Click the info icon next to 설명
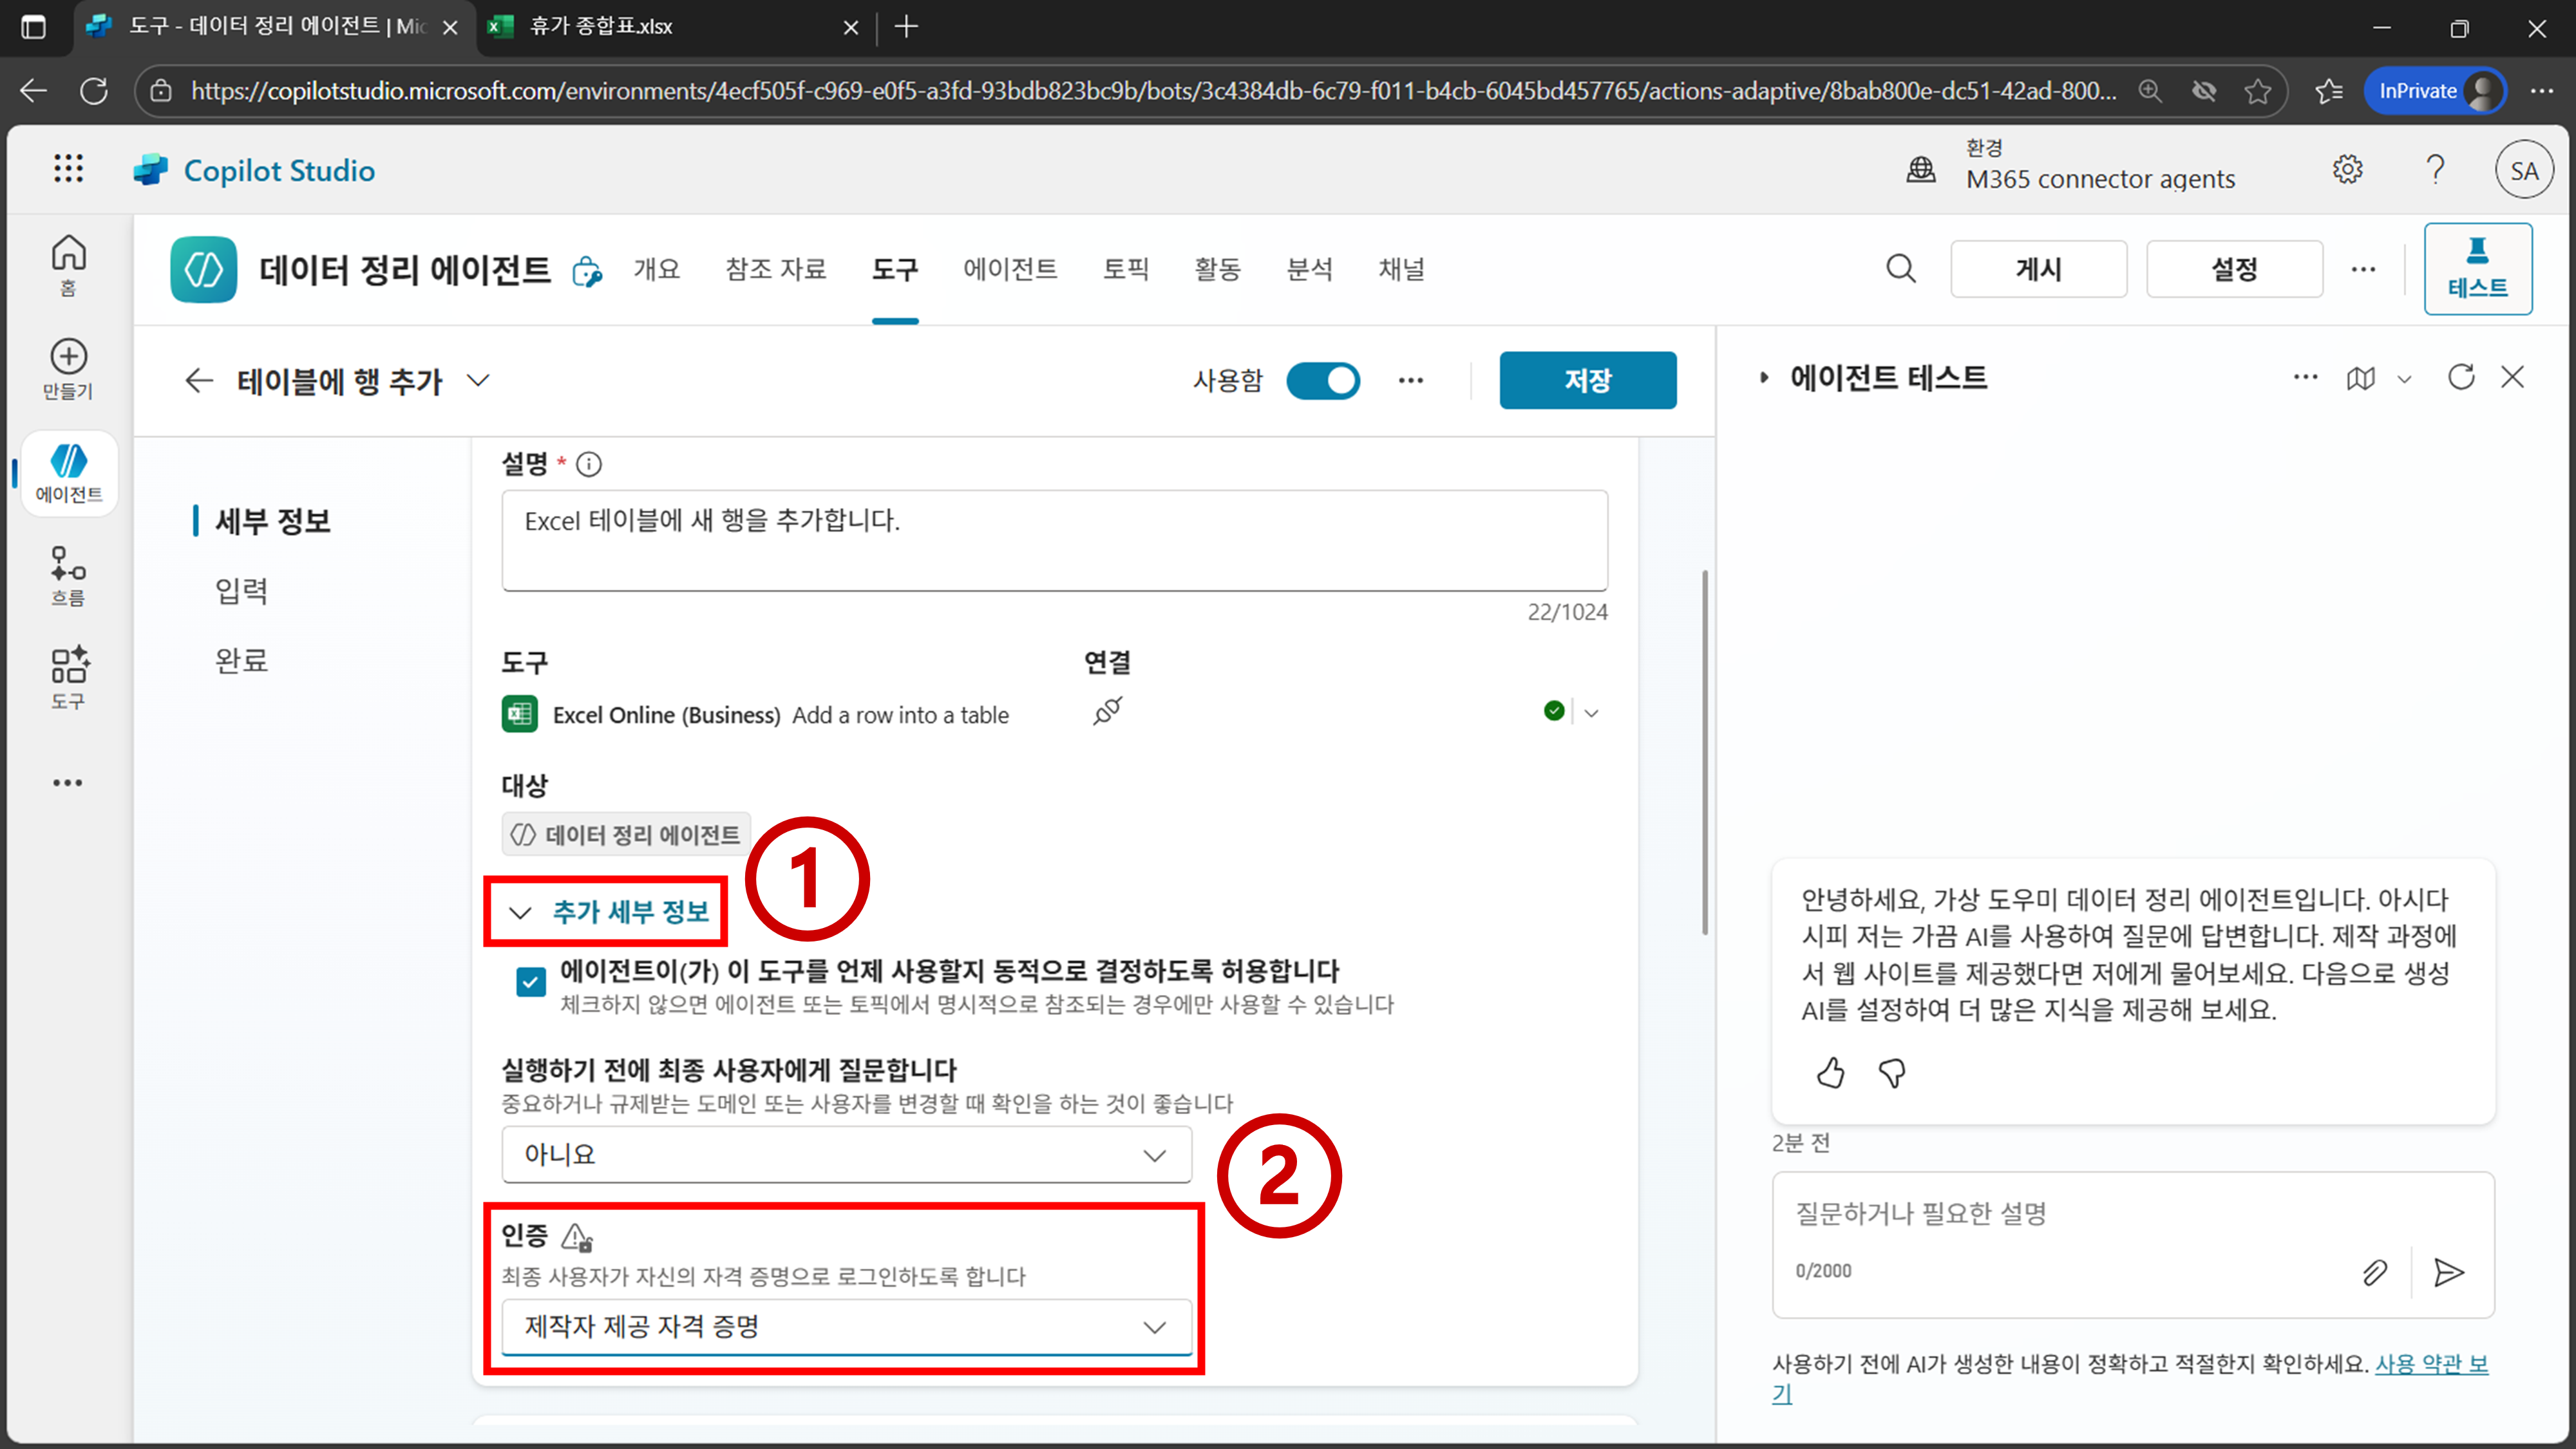The image size is (2576, 1449). tap(589, 464)
